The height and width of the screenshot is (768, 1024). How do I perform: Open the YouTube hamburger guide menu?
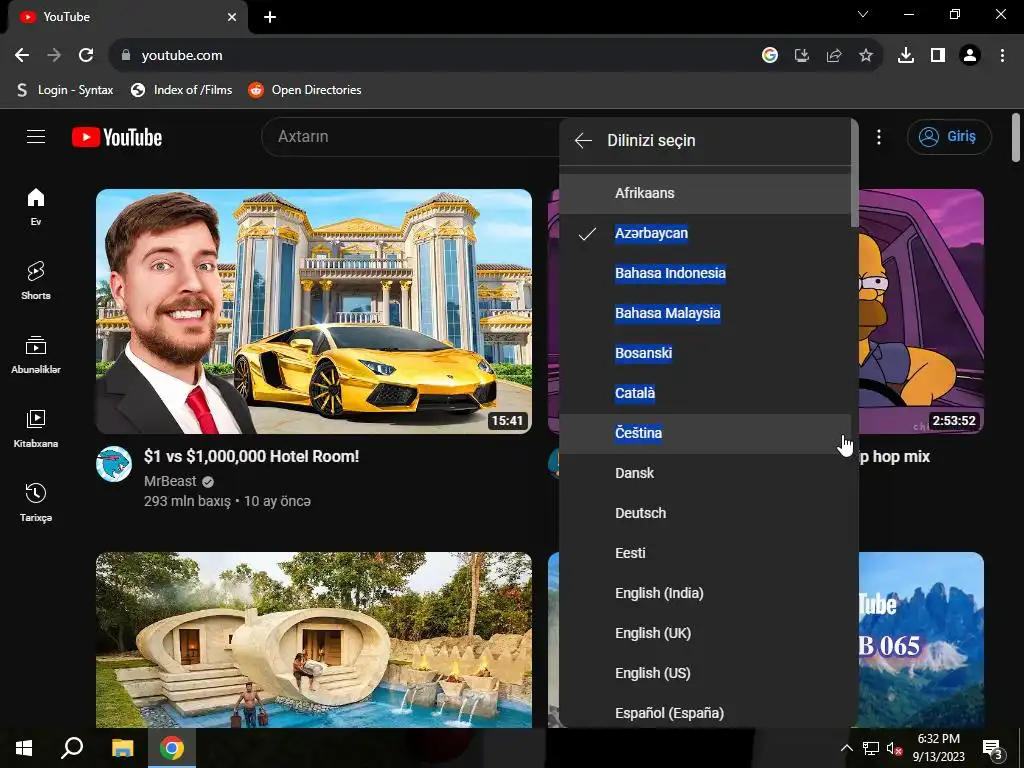click(36, 136)
